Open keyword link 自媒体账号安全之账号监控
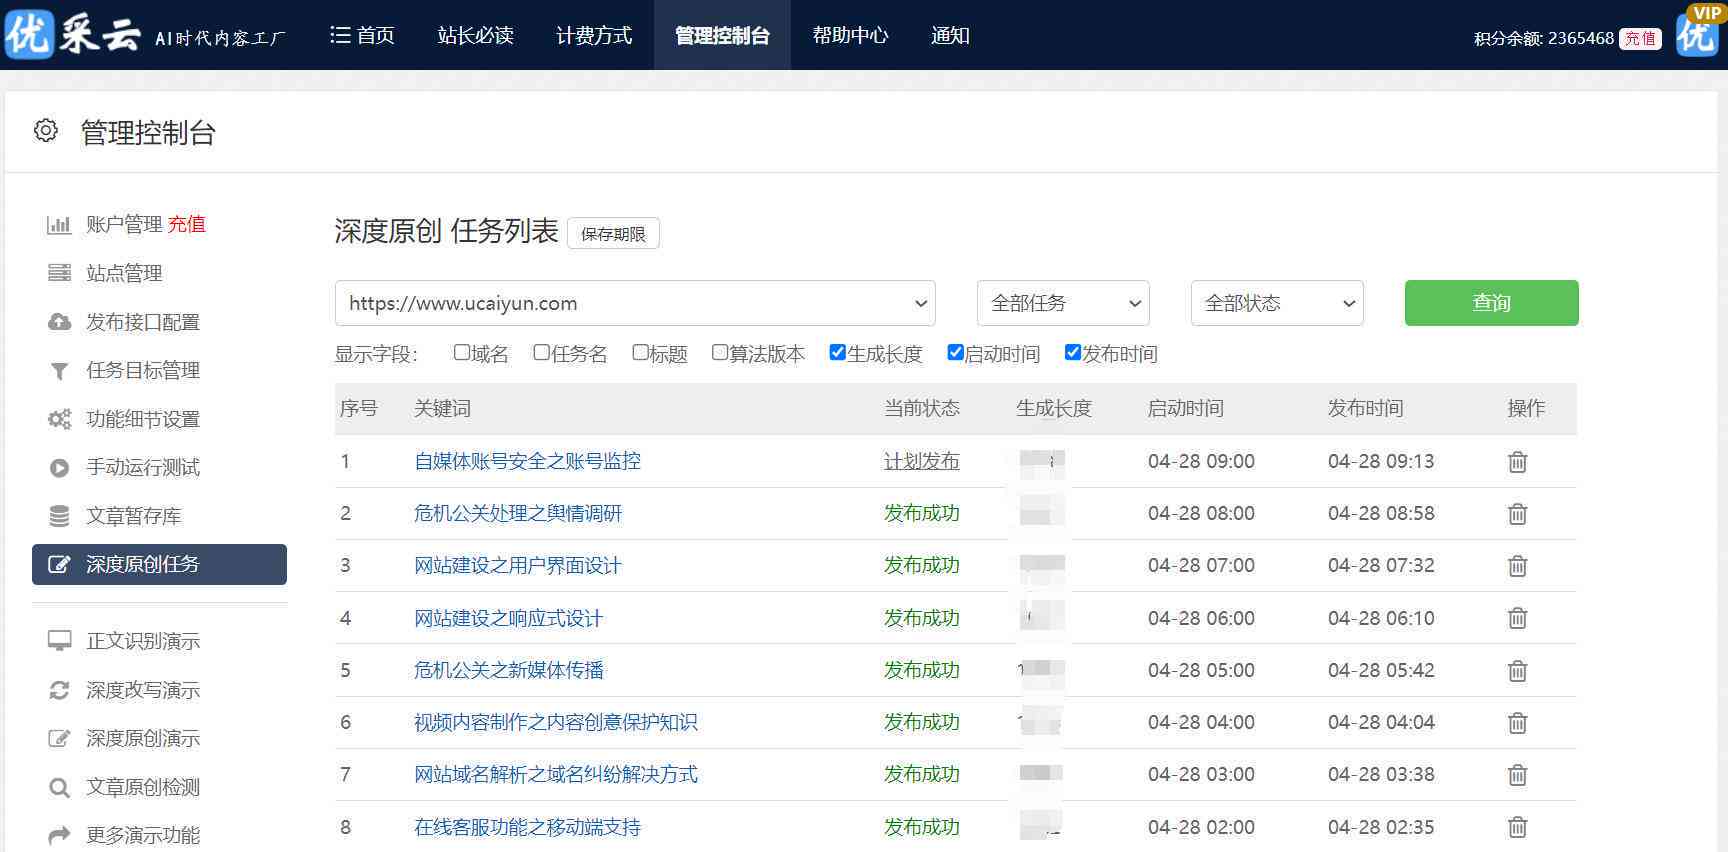This screenshot has width=1728, height=852. (x=527, y=461)
